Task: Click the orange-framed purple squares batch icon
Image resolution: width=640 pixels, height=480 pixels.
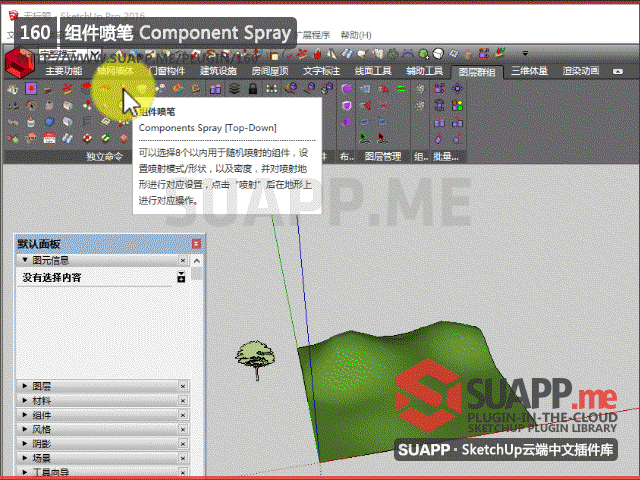Action: tap(439, 88)
